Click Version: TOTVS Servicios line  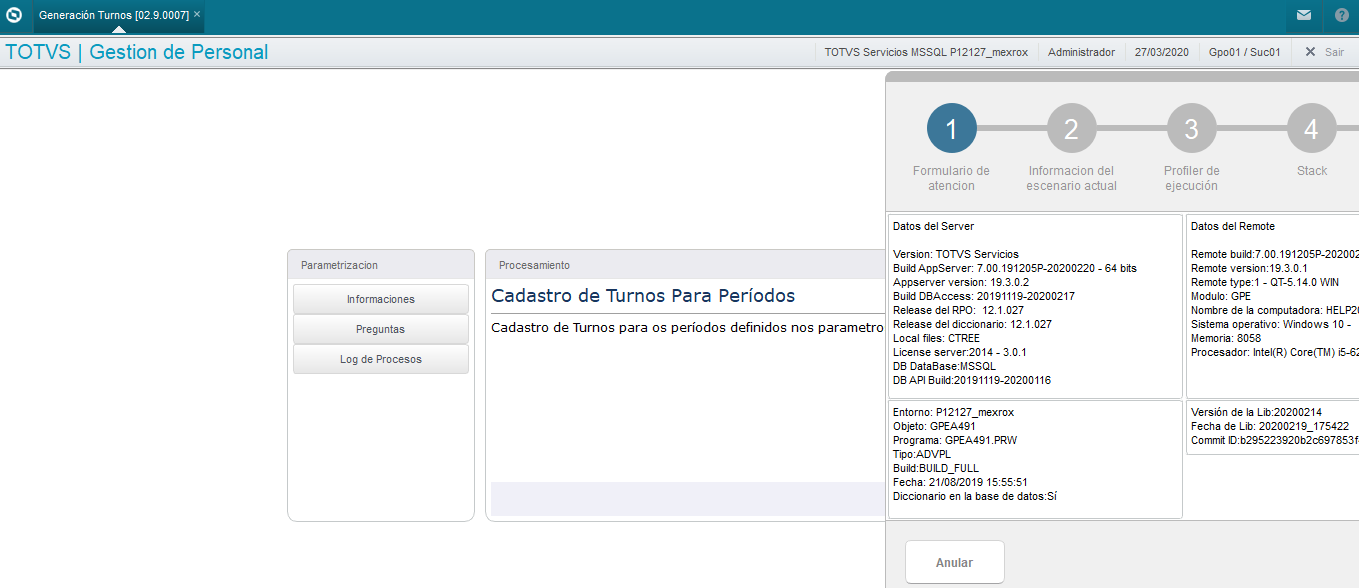coord(955,255)
